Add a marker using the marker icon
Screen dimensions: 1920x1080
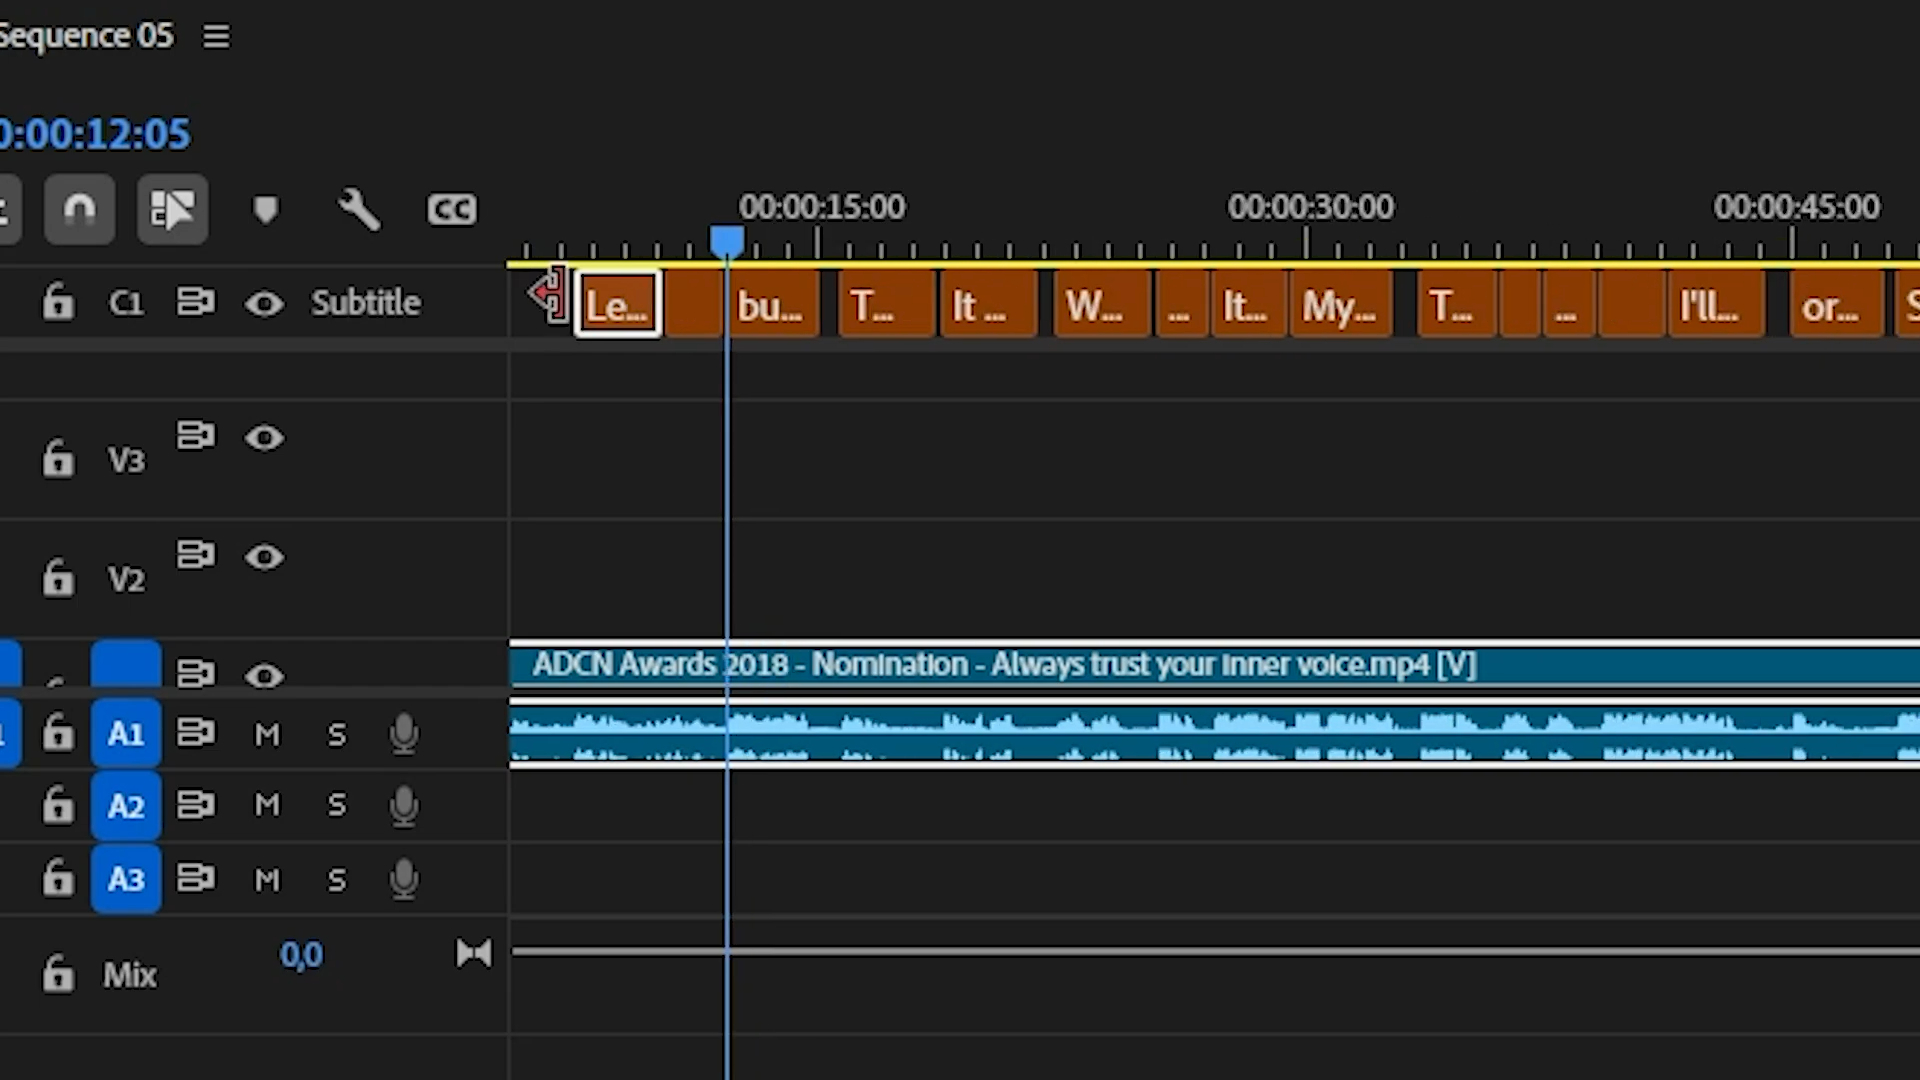pos(266,210)
